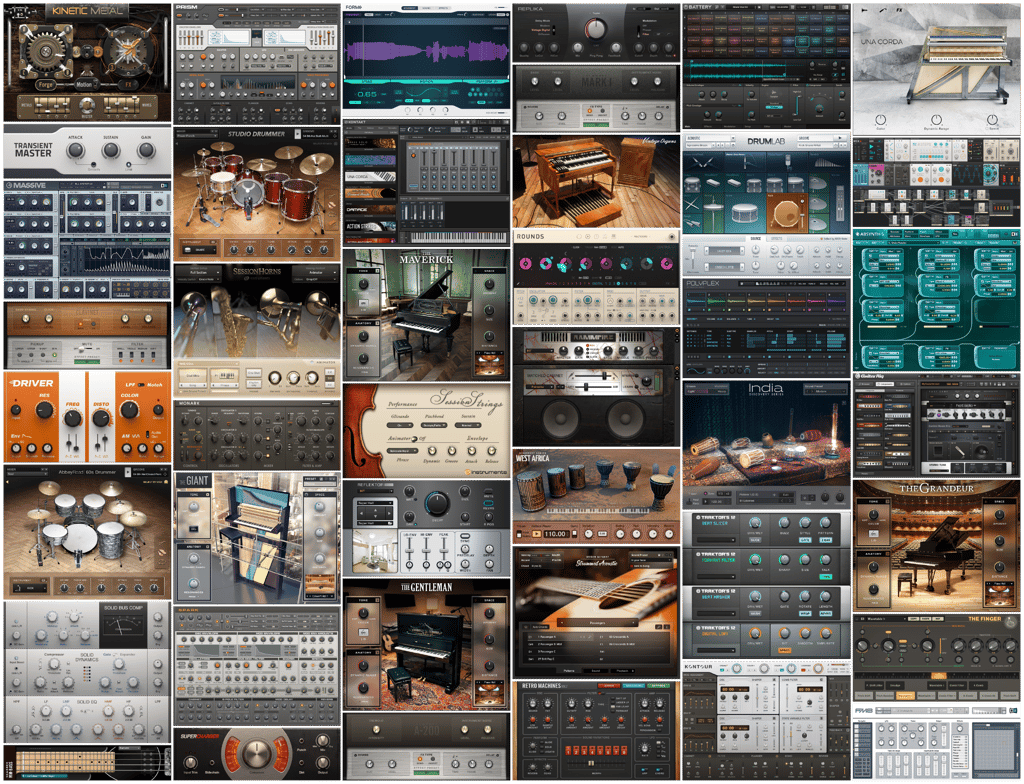Switch to the DrumLab EFFECTS tab

click(x=776, y=239)
